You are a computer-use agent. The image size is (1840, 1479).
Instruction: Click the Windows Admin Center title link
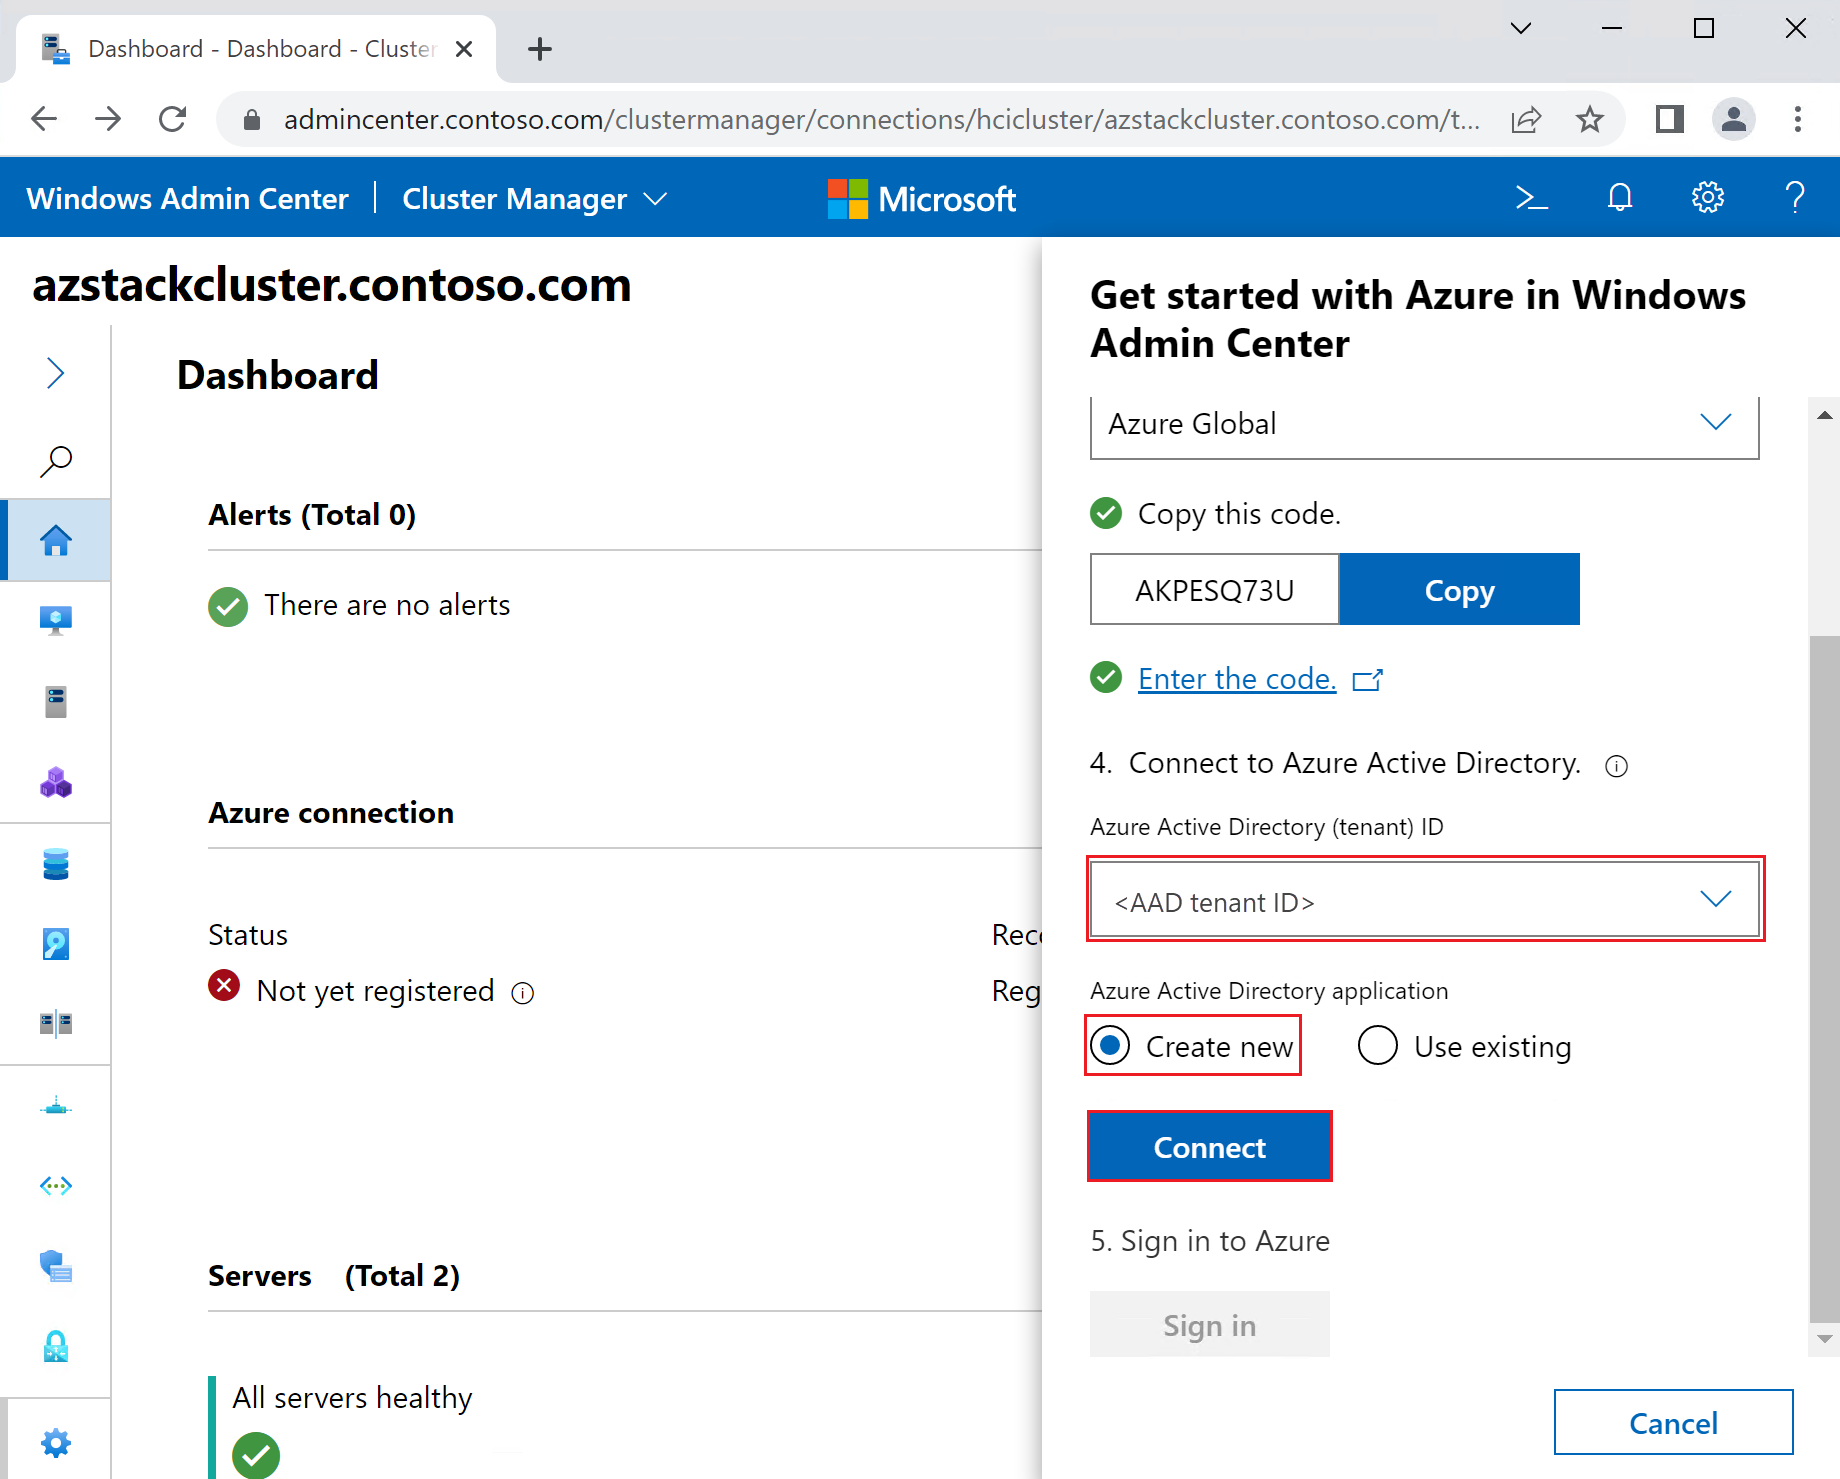pos(187,198)
